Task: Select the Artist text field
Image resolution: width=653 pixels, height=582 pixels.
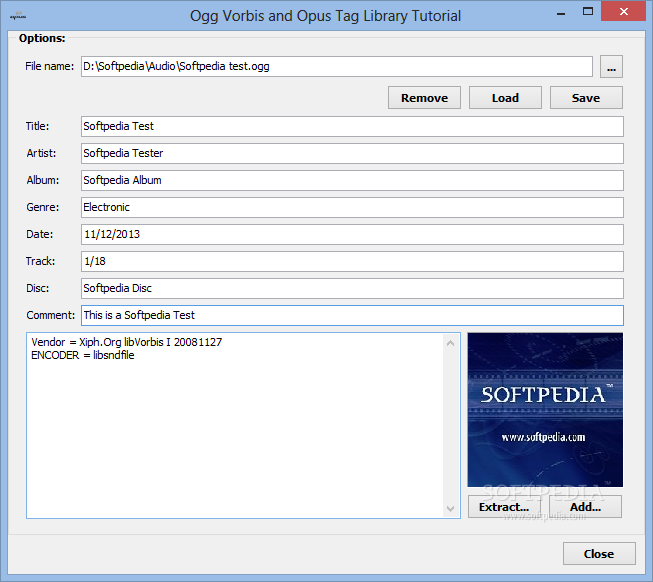Action: click(x=352, y=154)
